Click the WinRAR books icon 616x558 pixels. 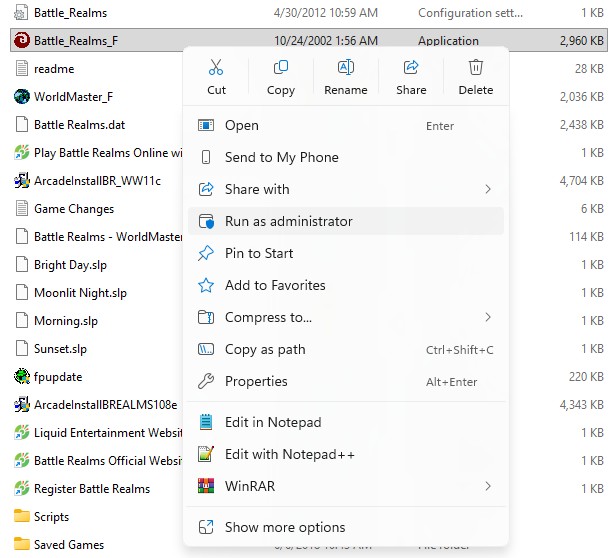tap(206, 486)
